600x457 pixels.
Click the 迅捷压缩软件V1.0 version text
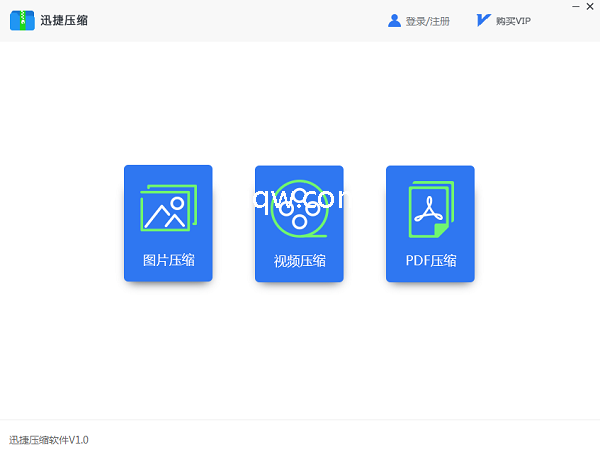pos(49,440)
